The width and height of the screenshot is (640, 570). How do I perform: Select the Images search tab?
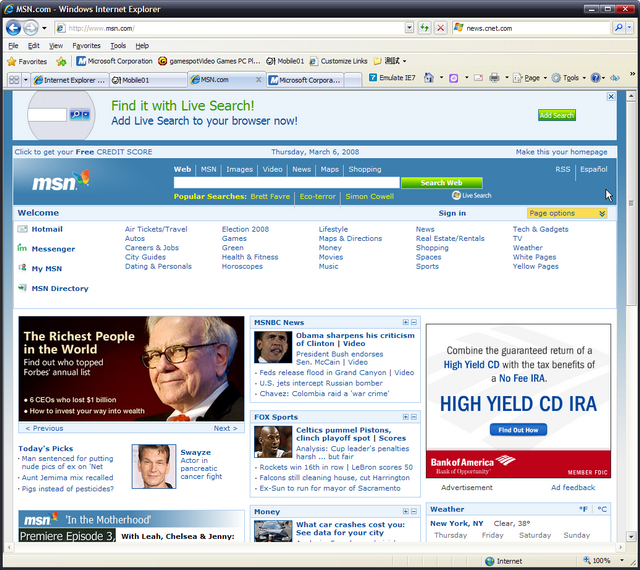(239, 169)
